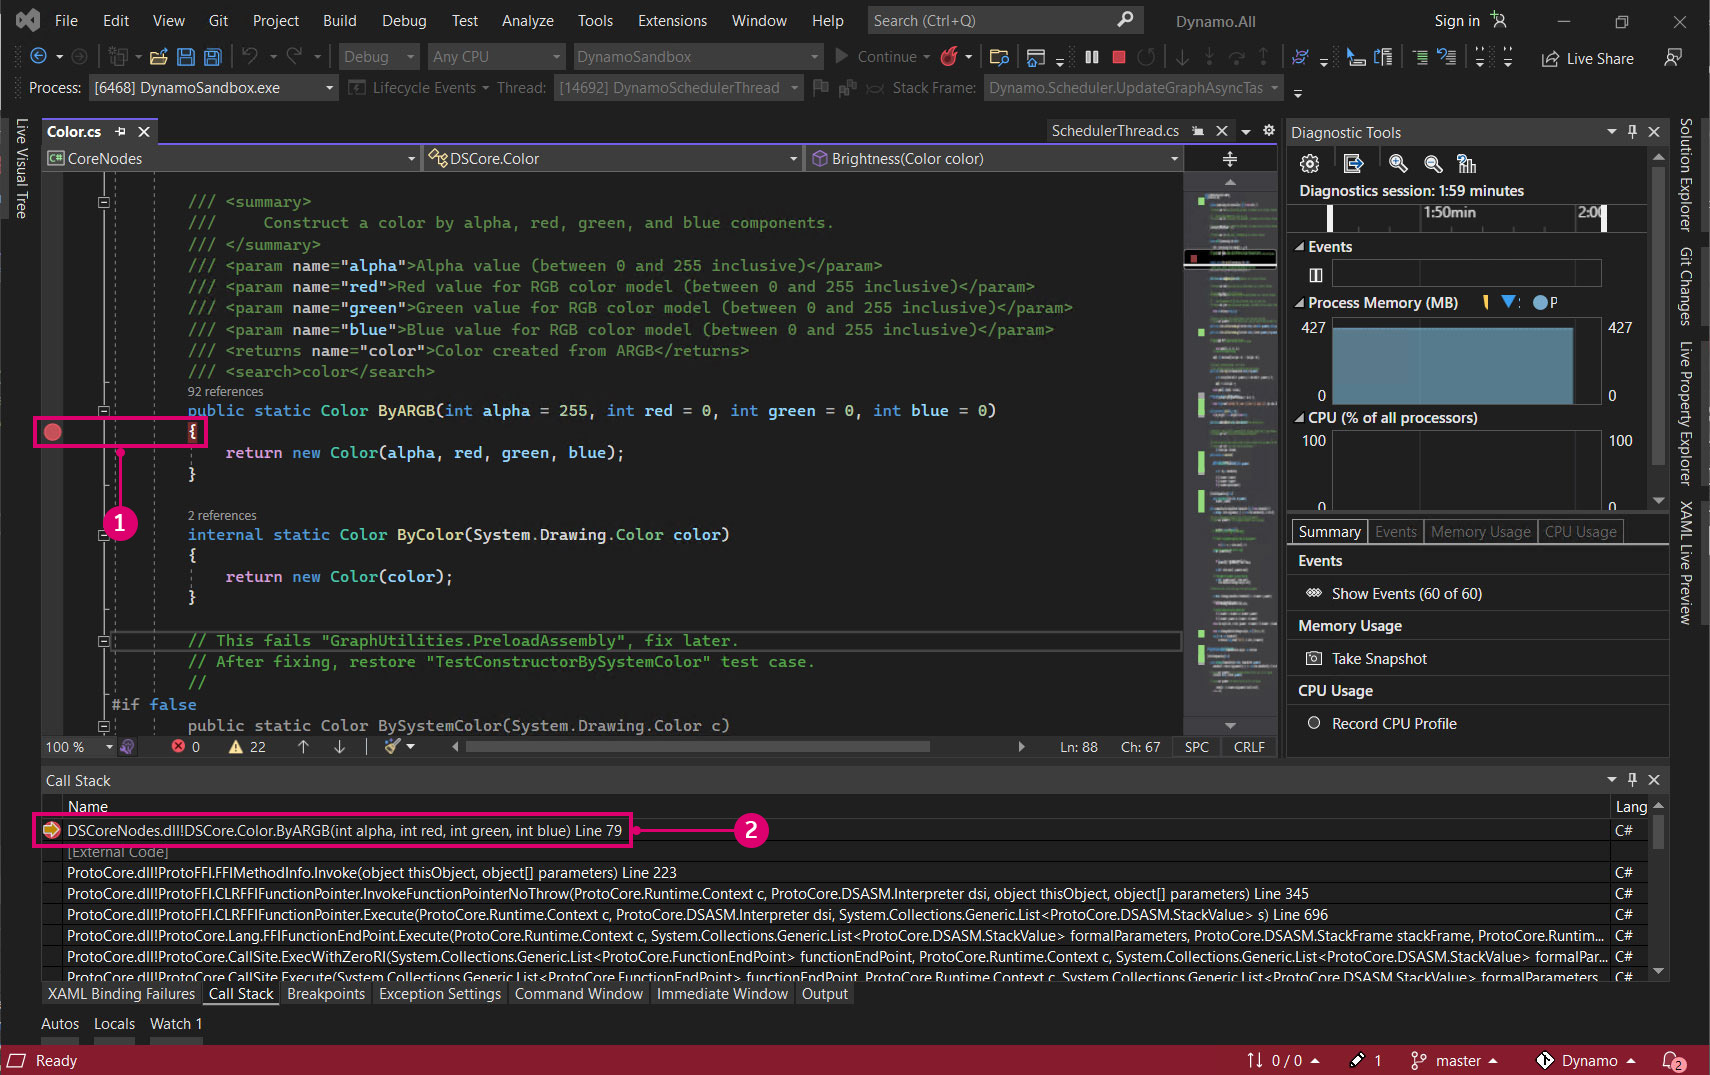Image resolution: width=1710 pixels, height=1075 pixels.
Task: Pause the events track in diagnostics
Action: click(x=1316, y=275)
